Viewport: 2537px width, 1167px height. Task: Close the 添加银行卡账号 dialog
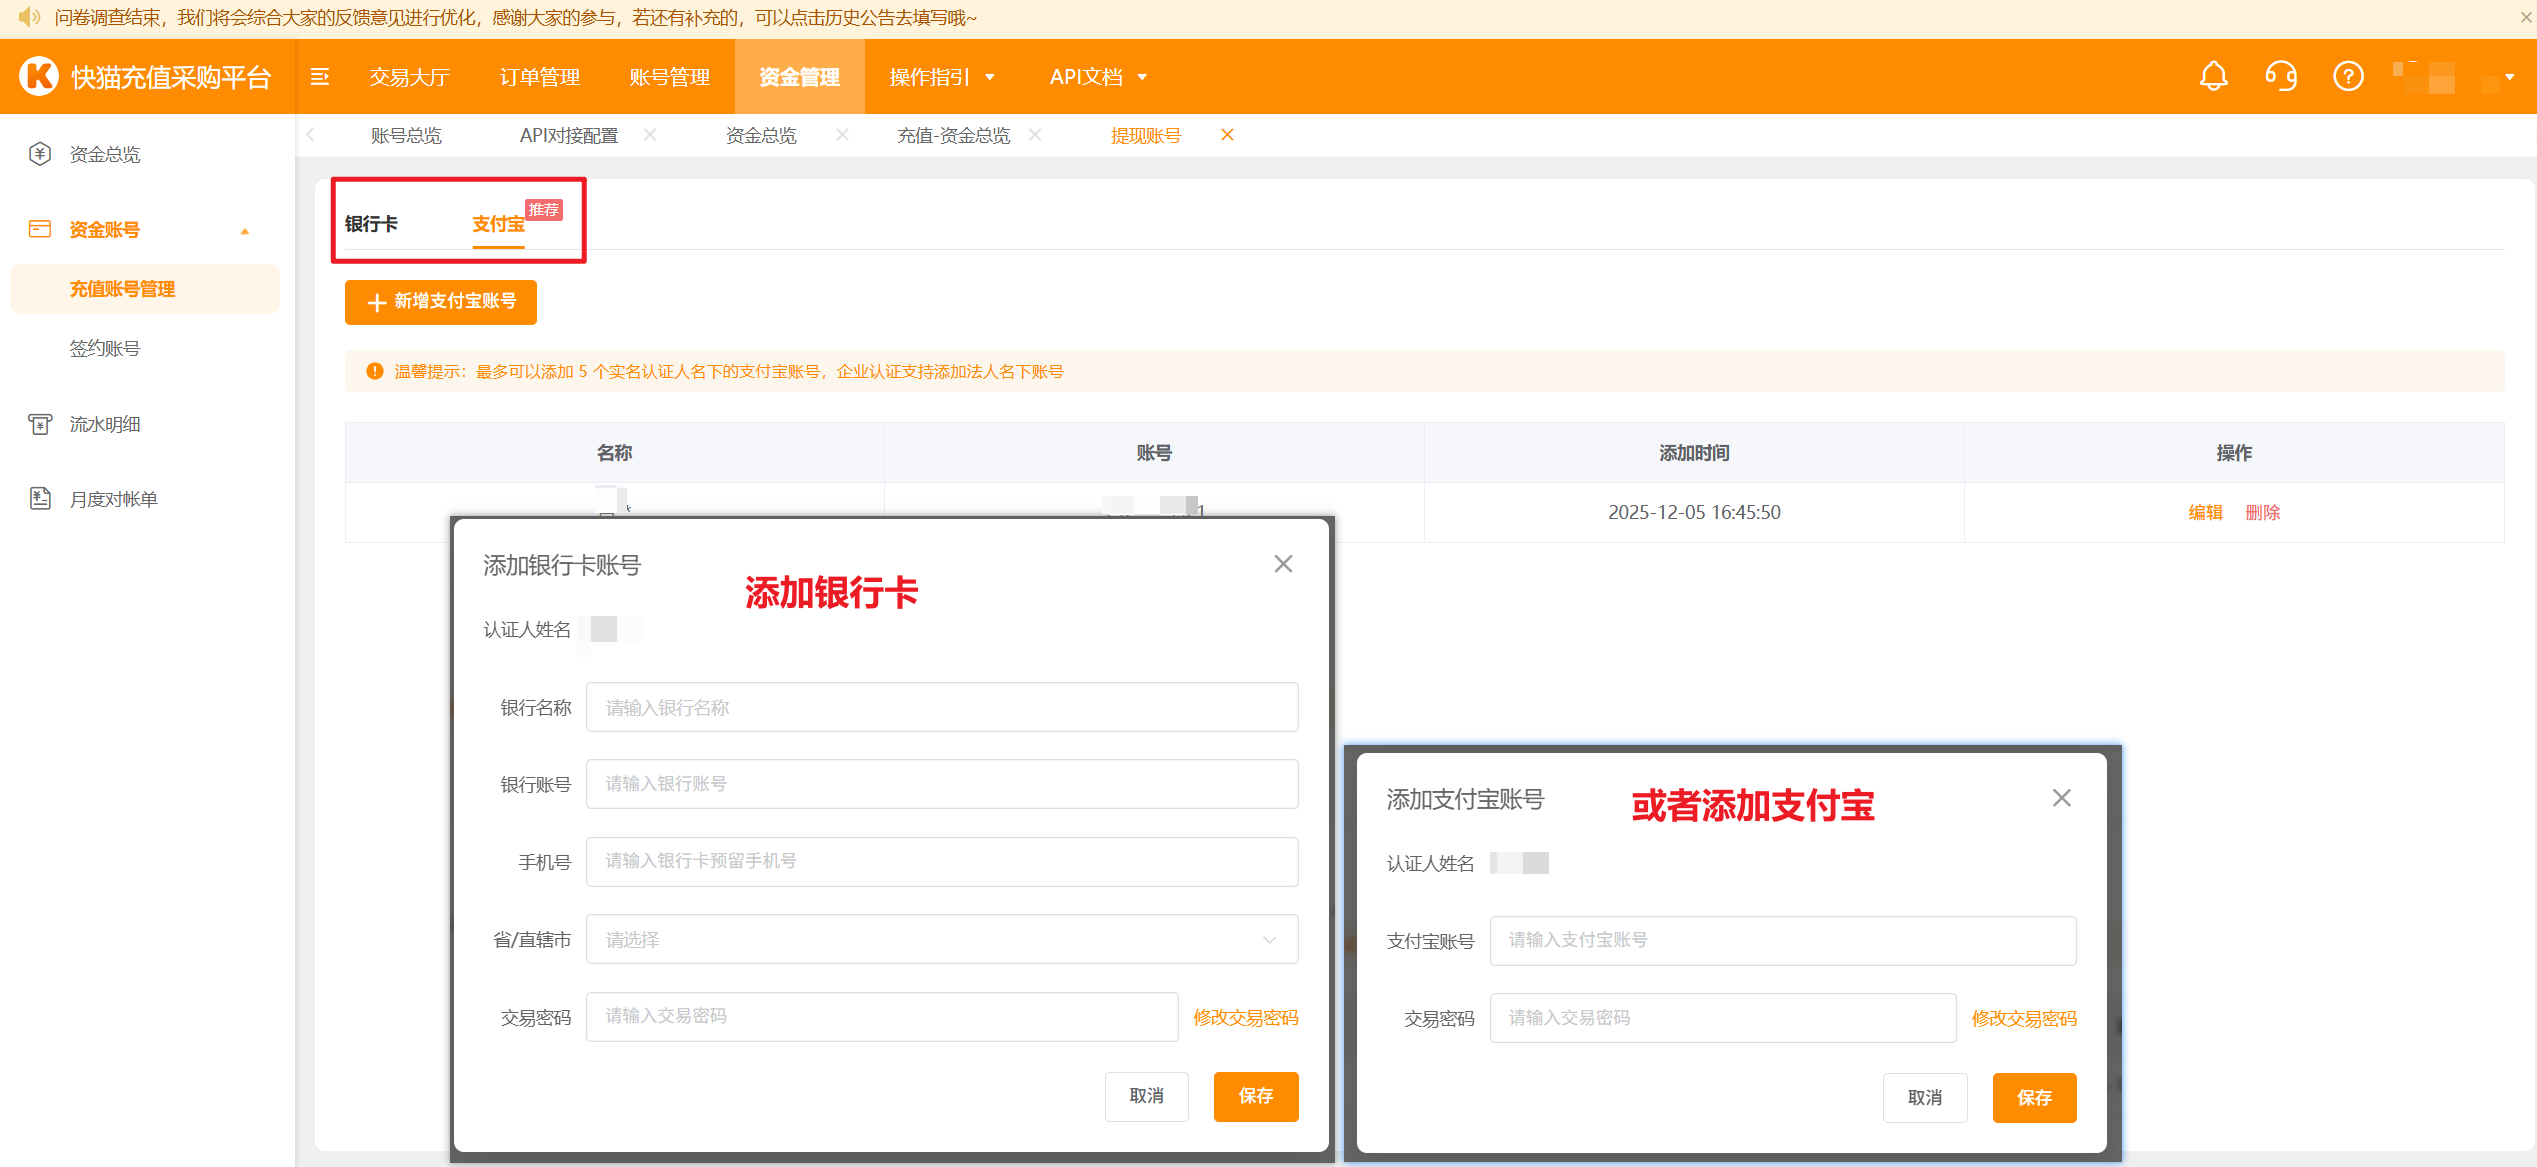pyautogui.click(x=1283, y=564)
